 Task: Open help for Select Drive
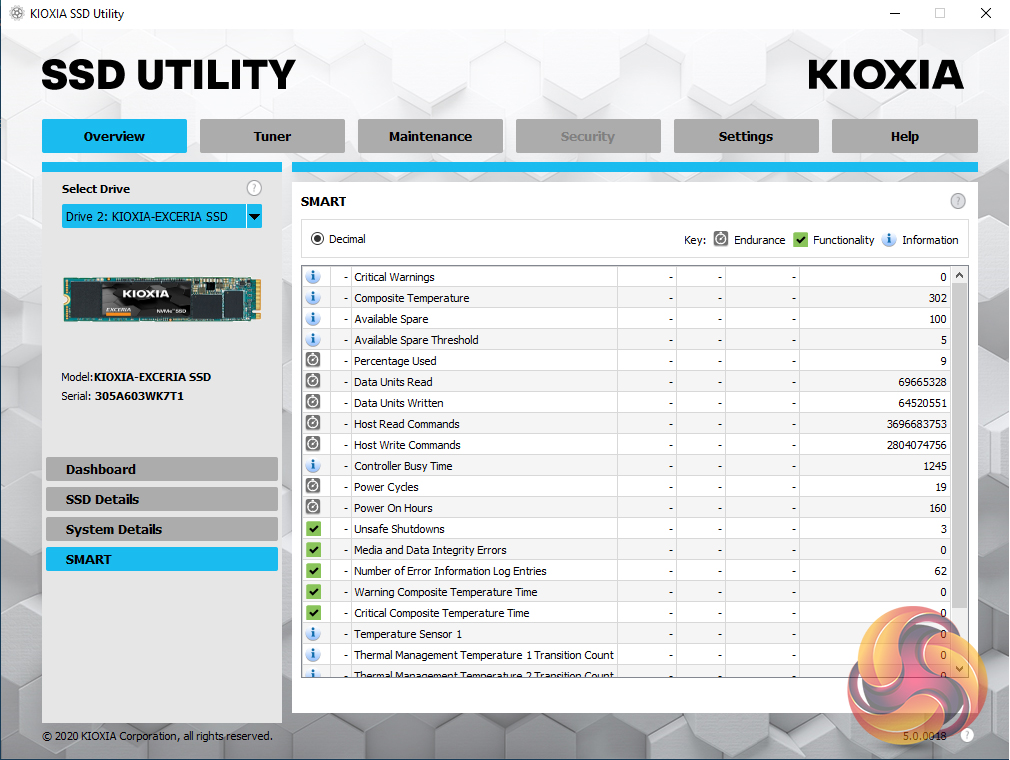click(x=254, y=188)
